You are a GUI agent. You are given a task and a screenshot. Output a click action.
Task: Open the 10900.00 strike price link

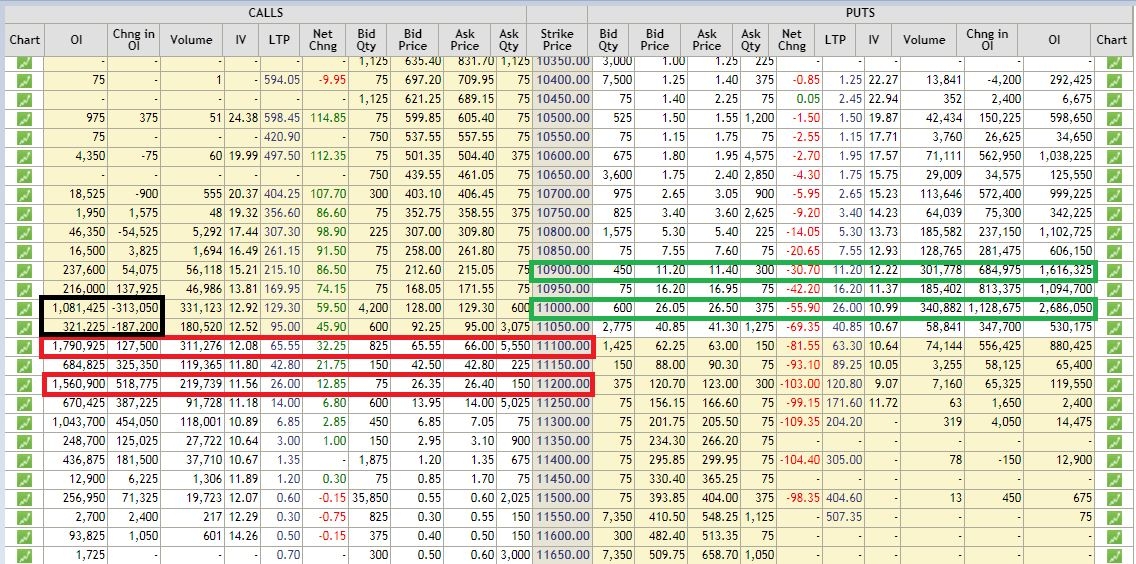point(563,270)
